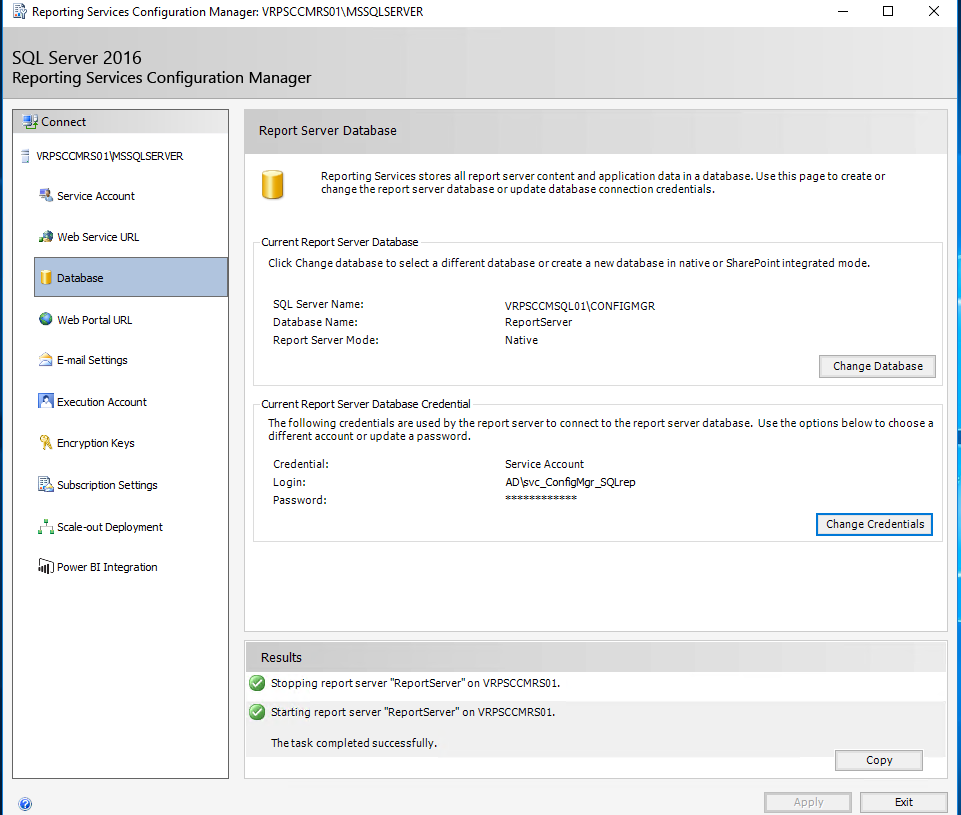Click the Change Credentials button
This screenshot has width=961, height=815.
point(875,524)
